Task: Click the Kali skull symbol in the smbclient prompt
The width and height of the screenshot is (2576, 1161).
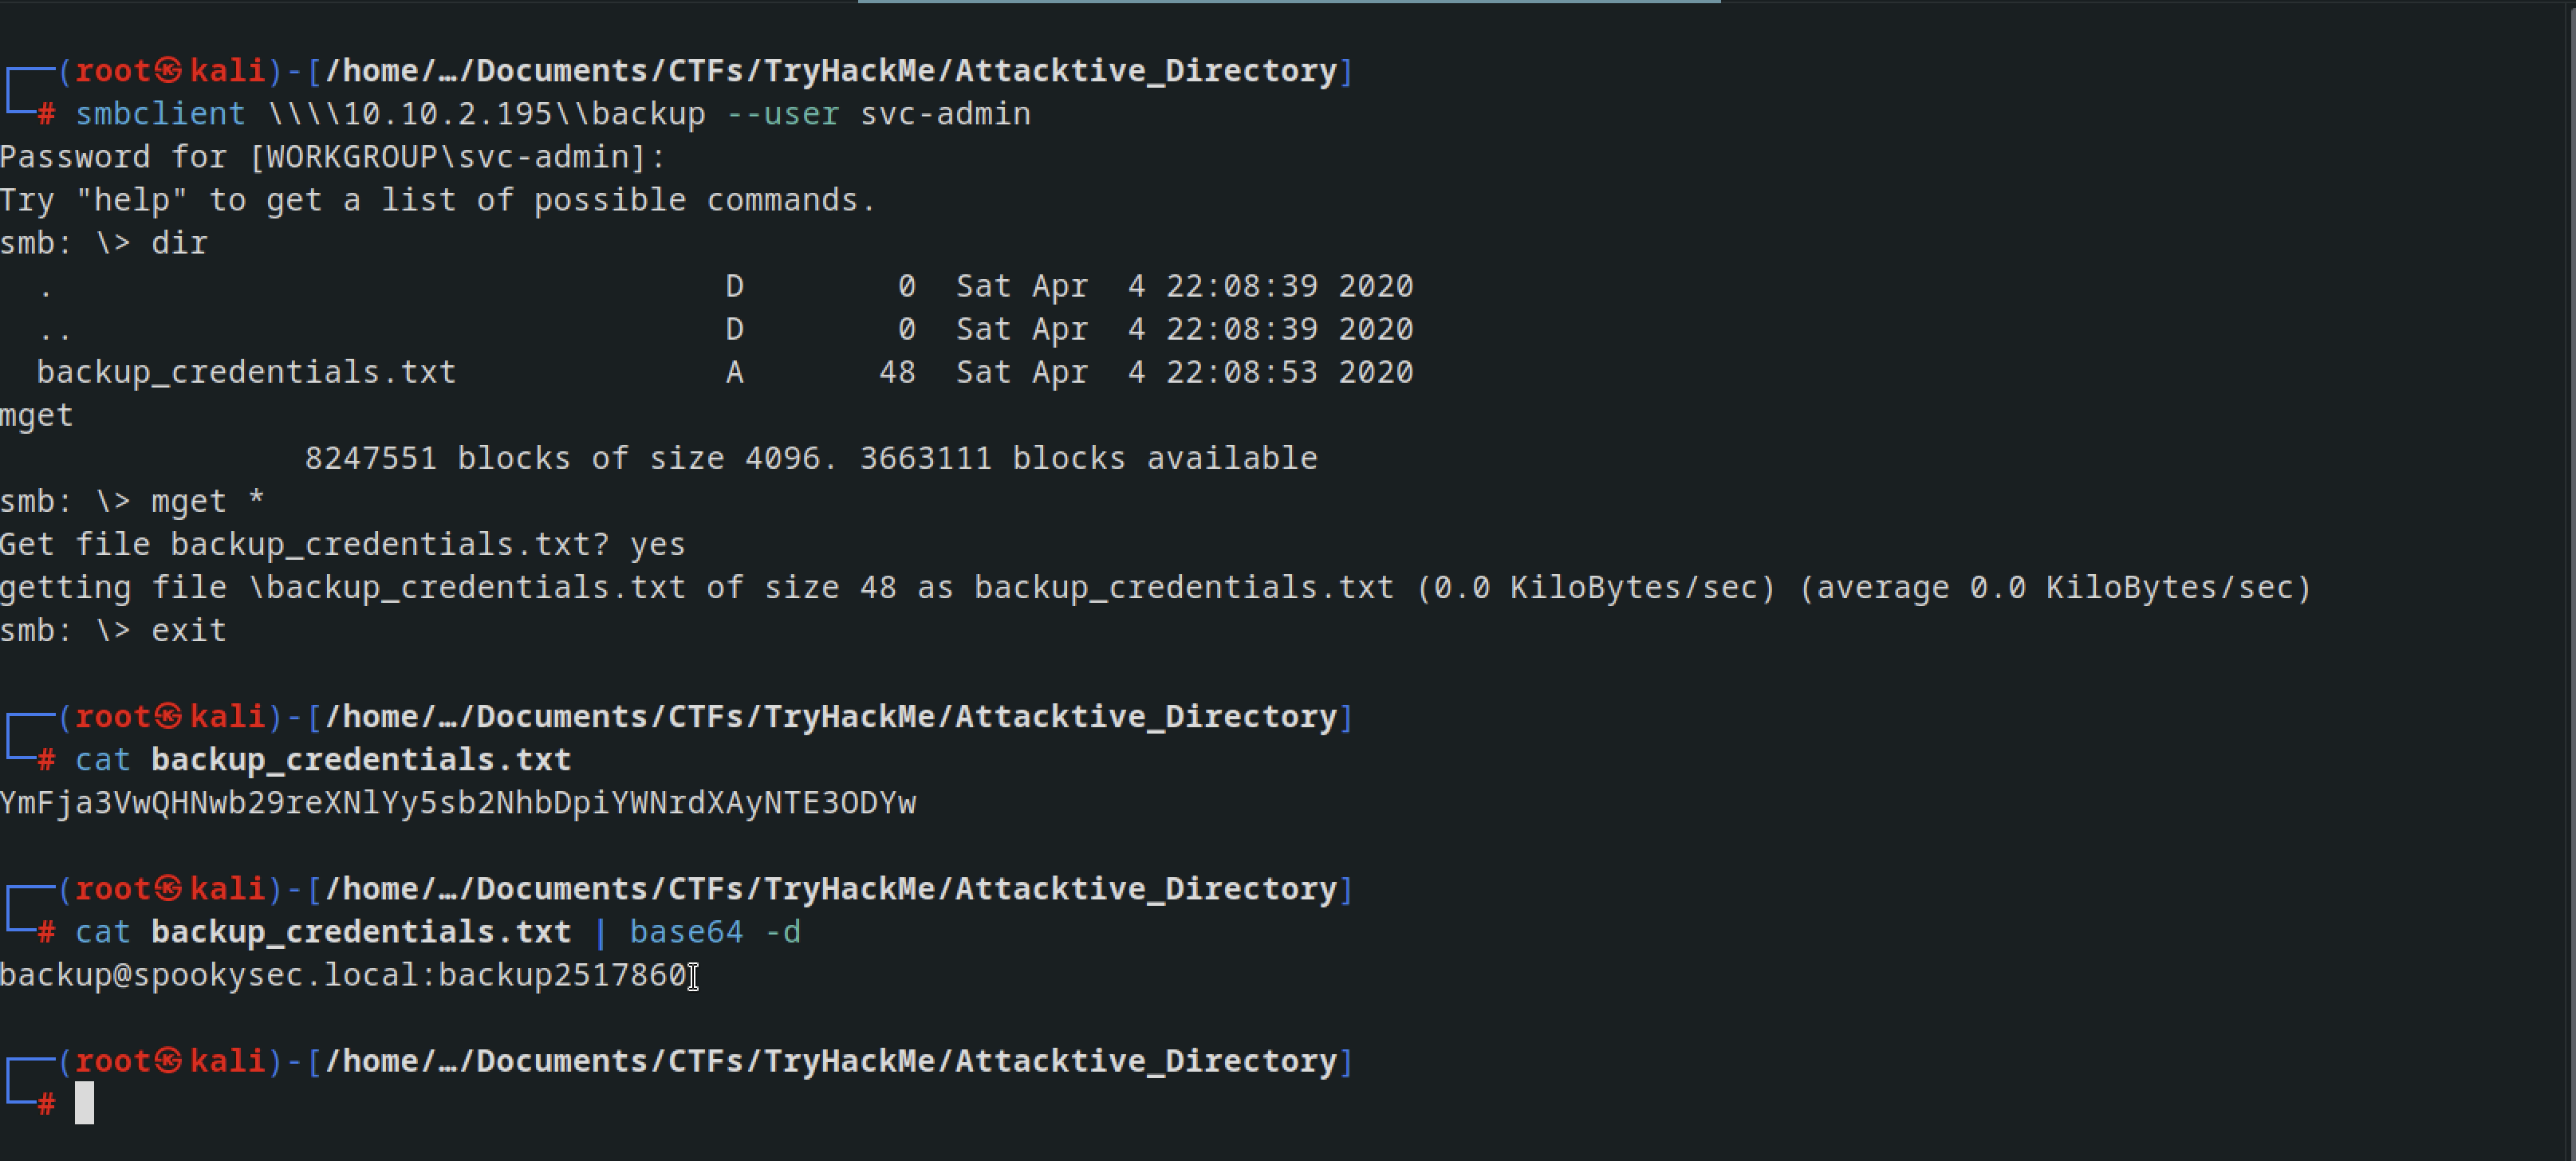Action: pos(170,70)
